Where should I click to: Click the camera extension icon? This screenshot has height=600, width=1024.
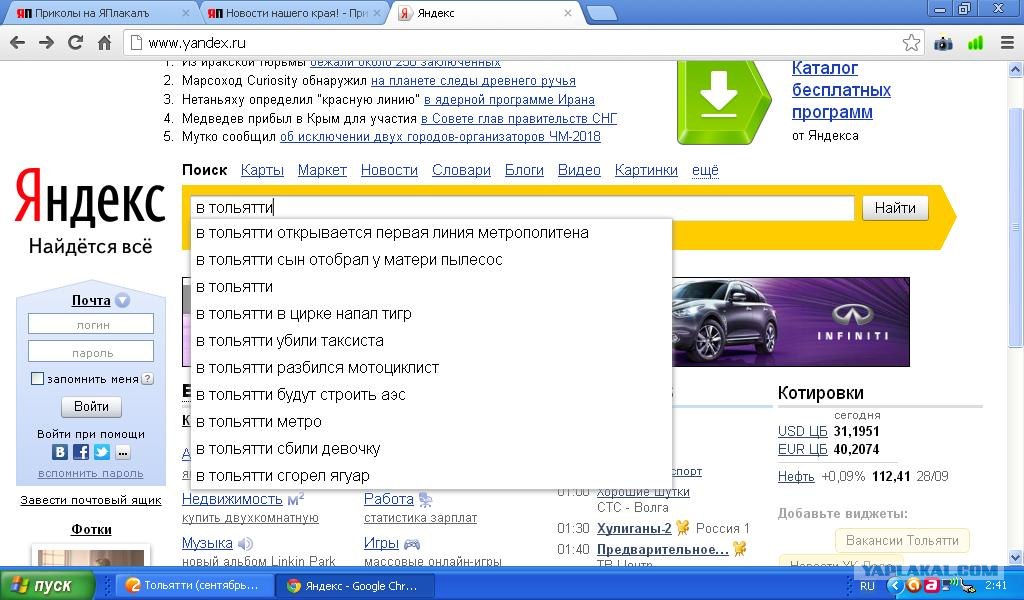(943, 44)
